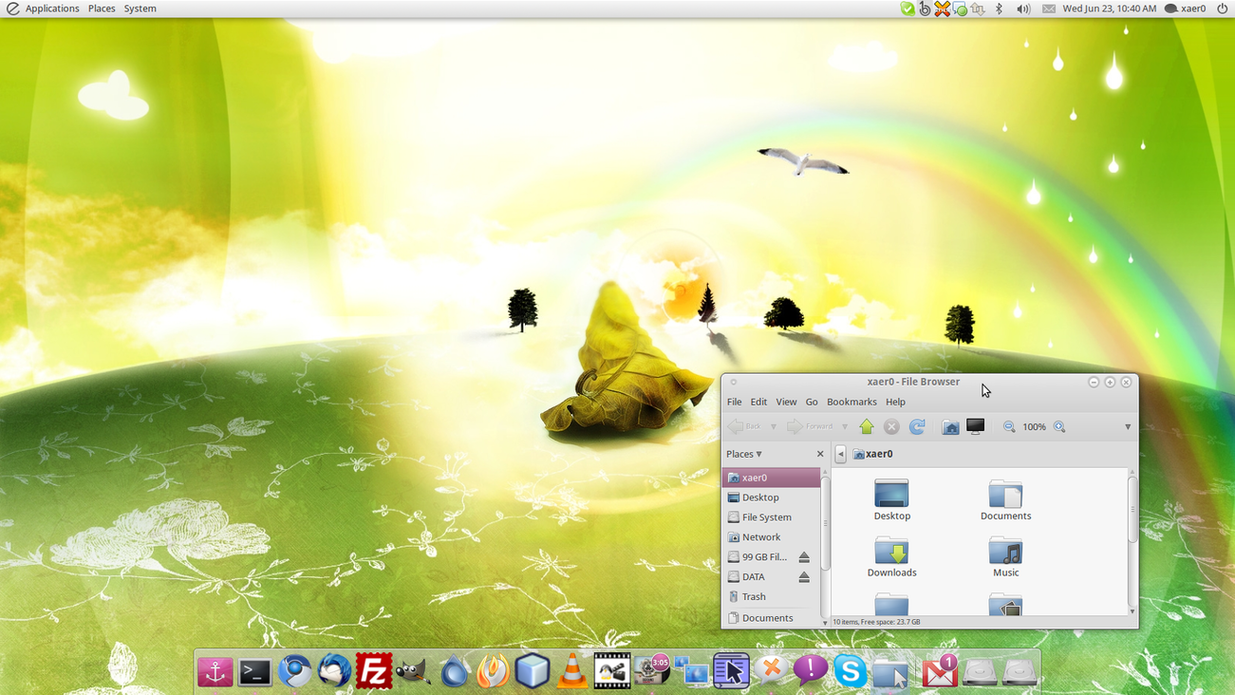
Task: Click the Back button in File Browser
Action: pyautogui.click(x=745, y=427)
